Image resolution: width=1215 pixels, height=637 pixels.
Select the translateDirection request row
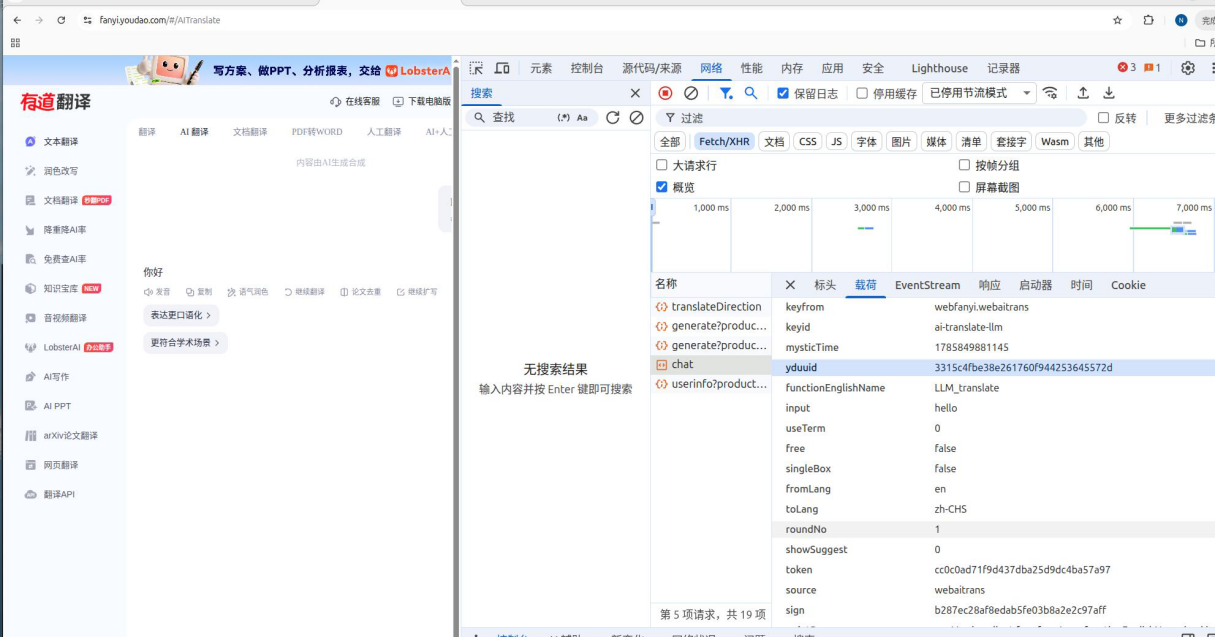(711, 307)
